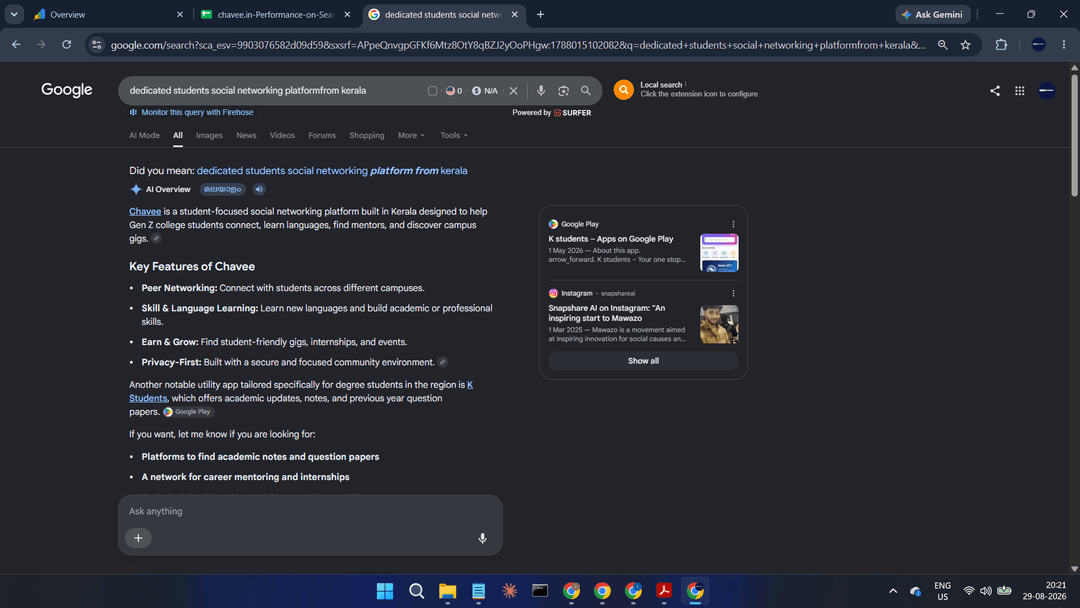The image size is (1080, 608).
Task: Open File Explorer from the taskbar
Action: click(x=448, y=591)
